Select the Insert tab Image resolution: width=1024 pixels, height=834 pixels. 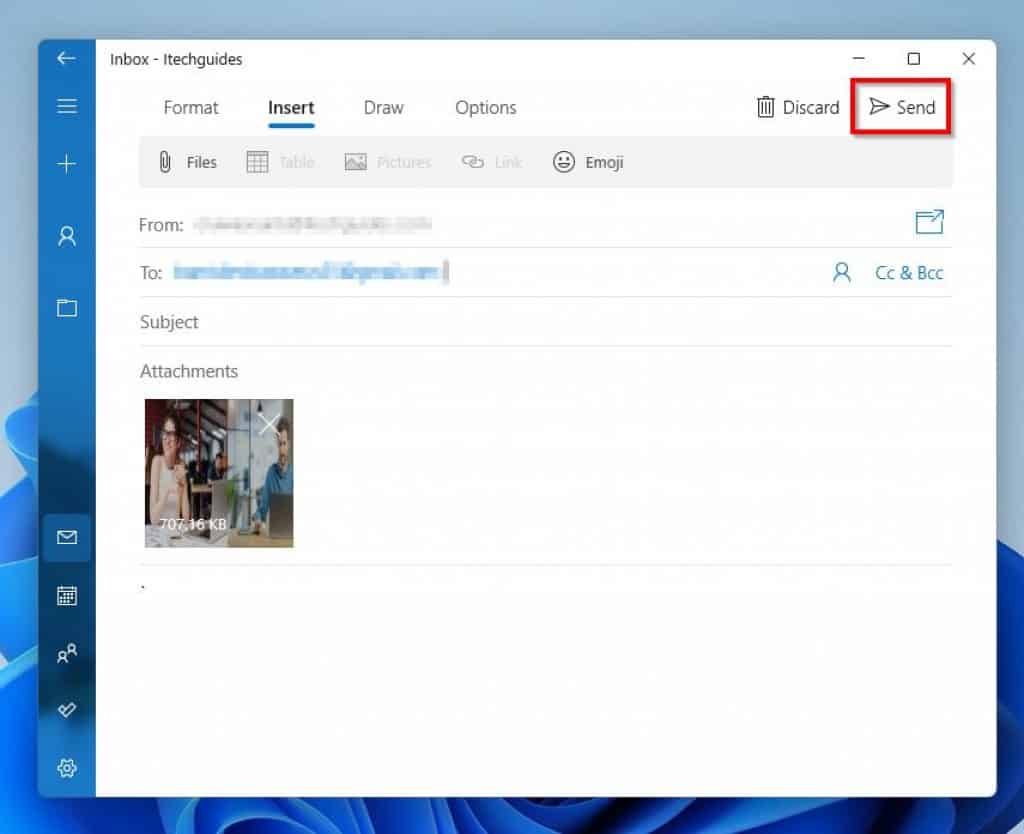click(291, 108)
